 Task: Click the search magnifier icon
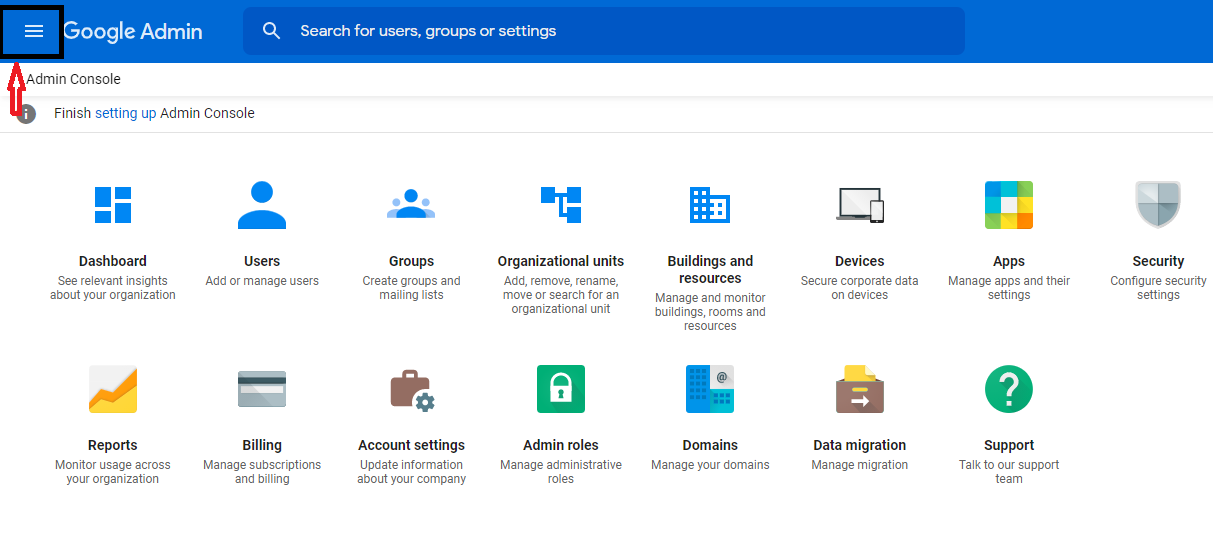pos(272,31)
